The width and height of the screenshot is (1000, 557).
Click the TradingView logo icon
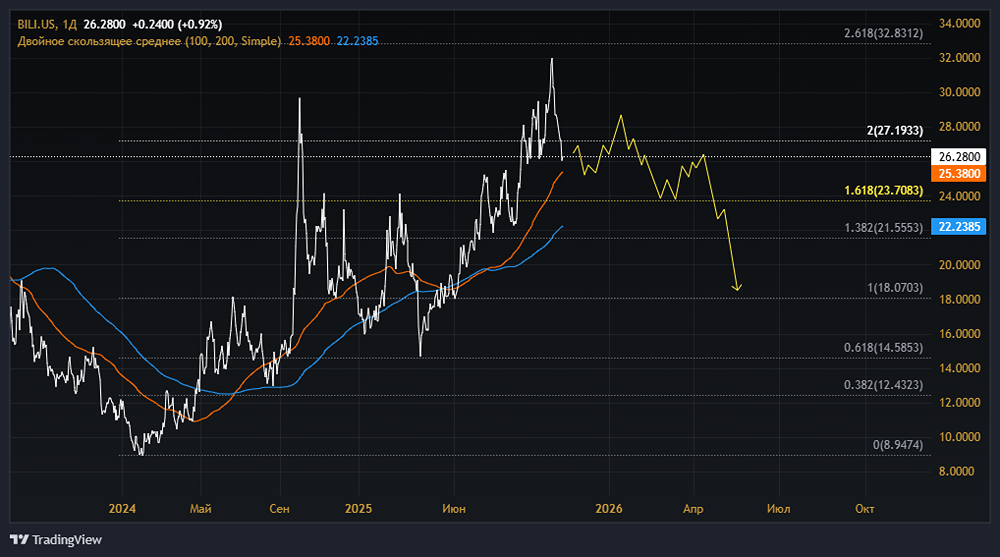click(x=21, y=539)
